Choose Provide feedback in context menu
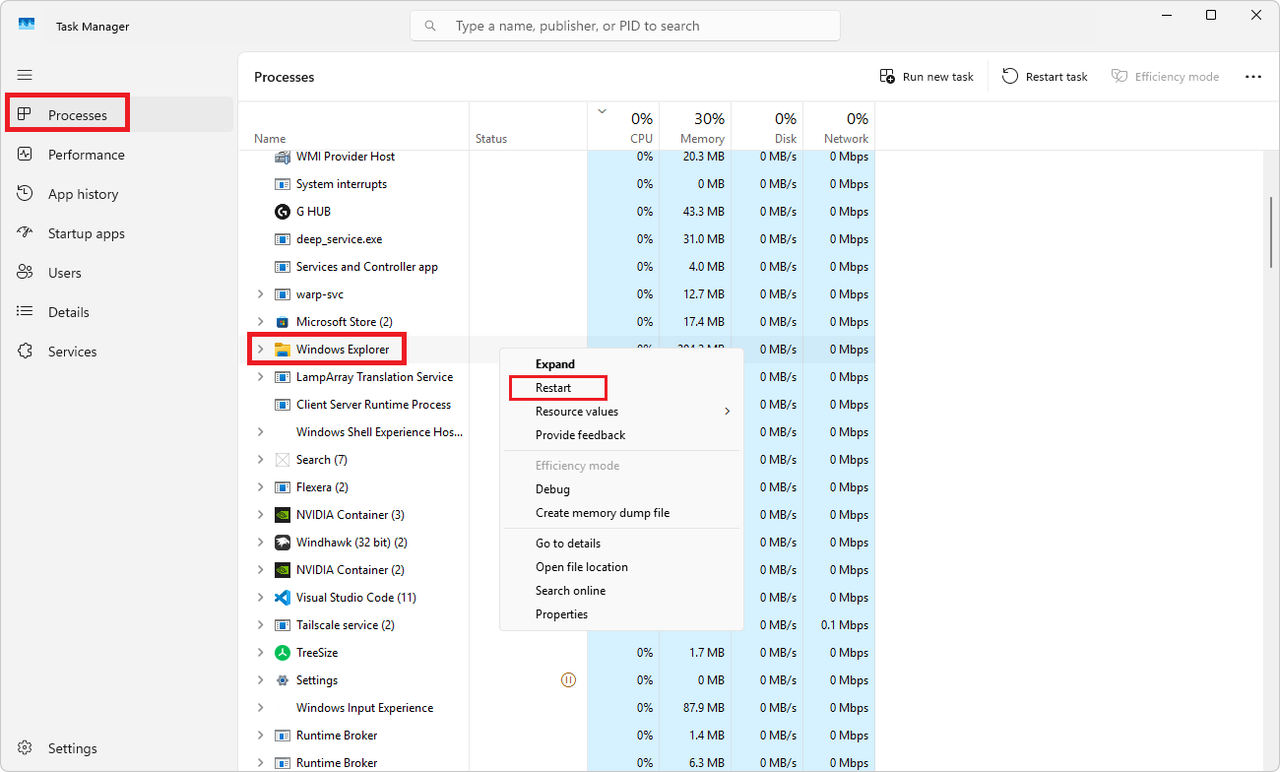Image resolution: width=1280 pixels, height=772 pixels. 621,435
